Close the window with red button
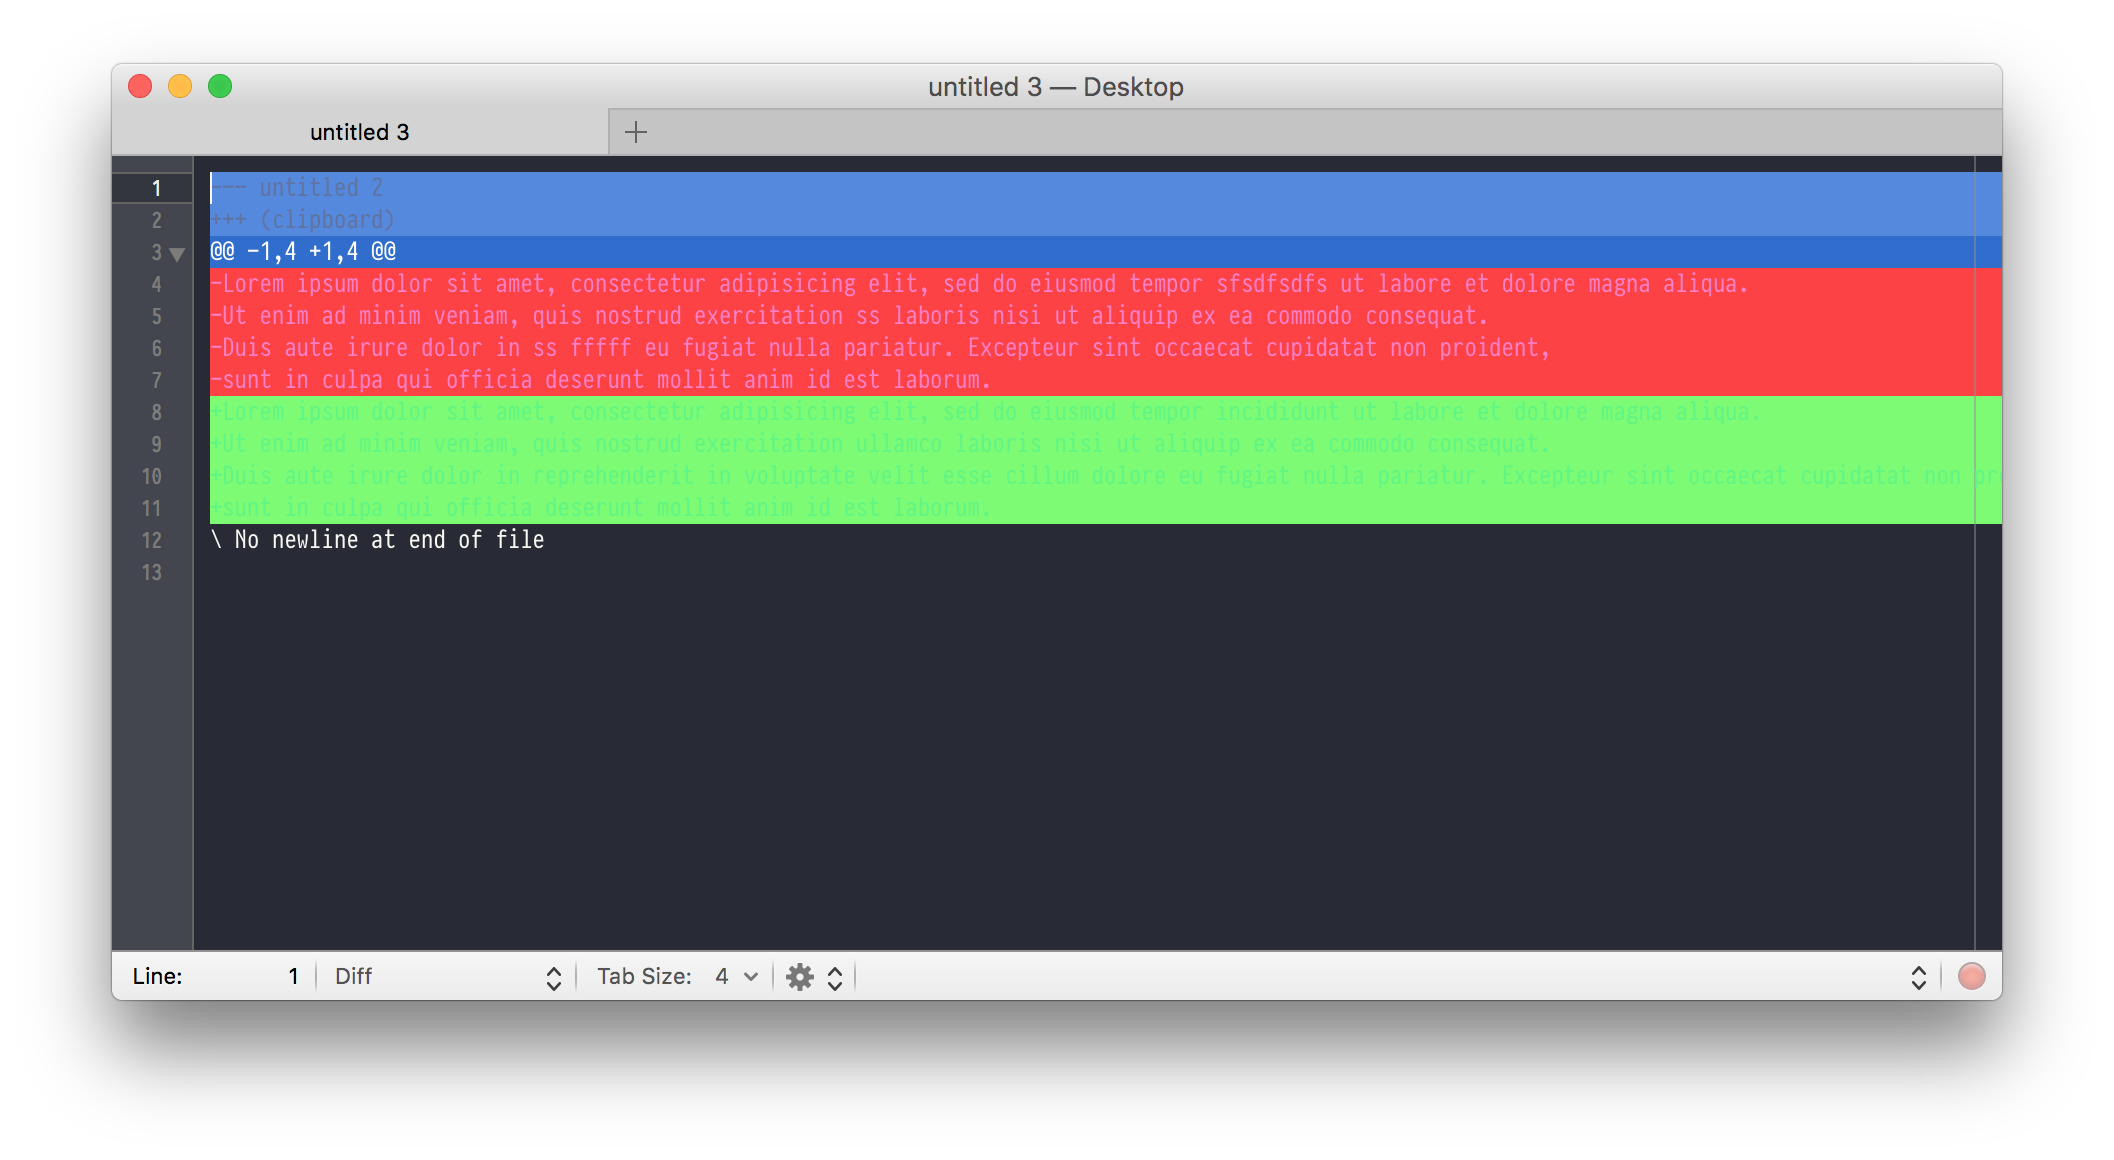Image resolution: width=2114 pixels, height=1160 pixels. tap(140, 87)
